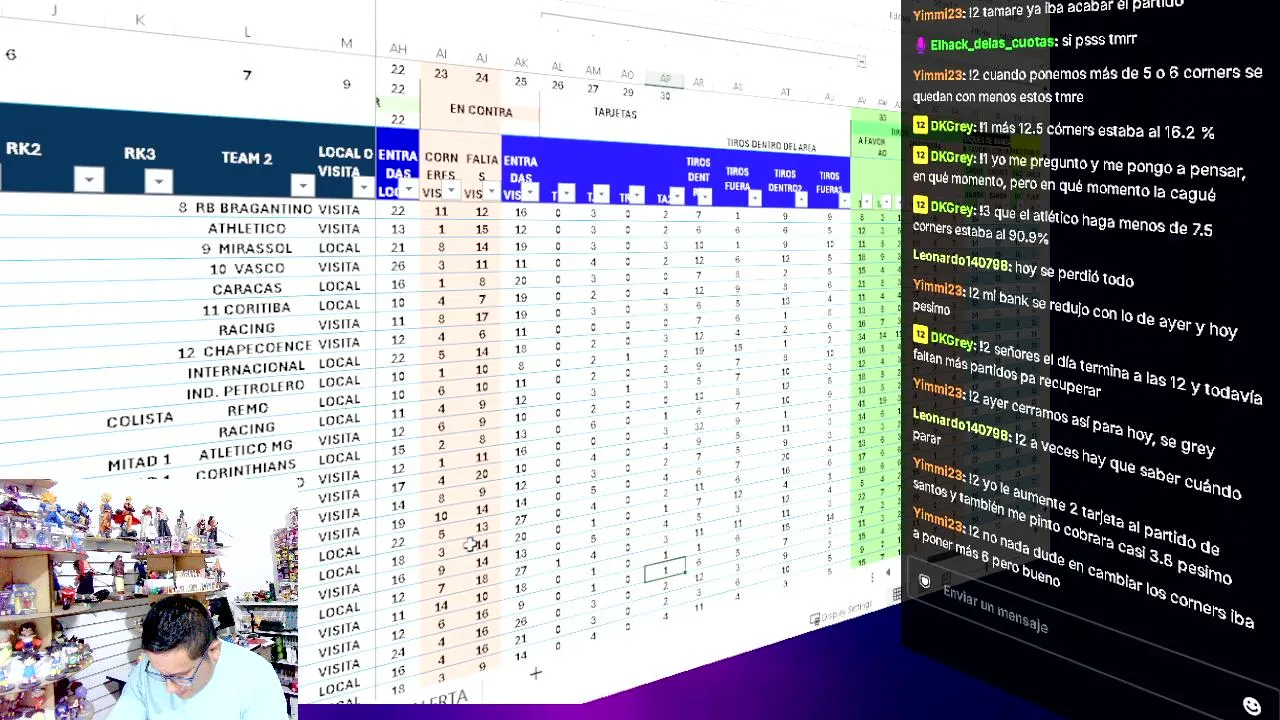Select column K header

click(140, 20)
